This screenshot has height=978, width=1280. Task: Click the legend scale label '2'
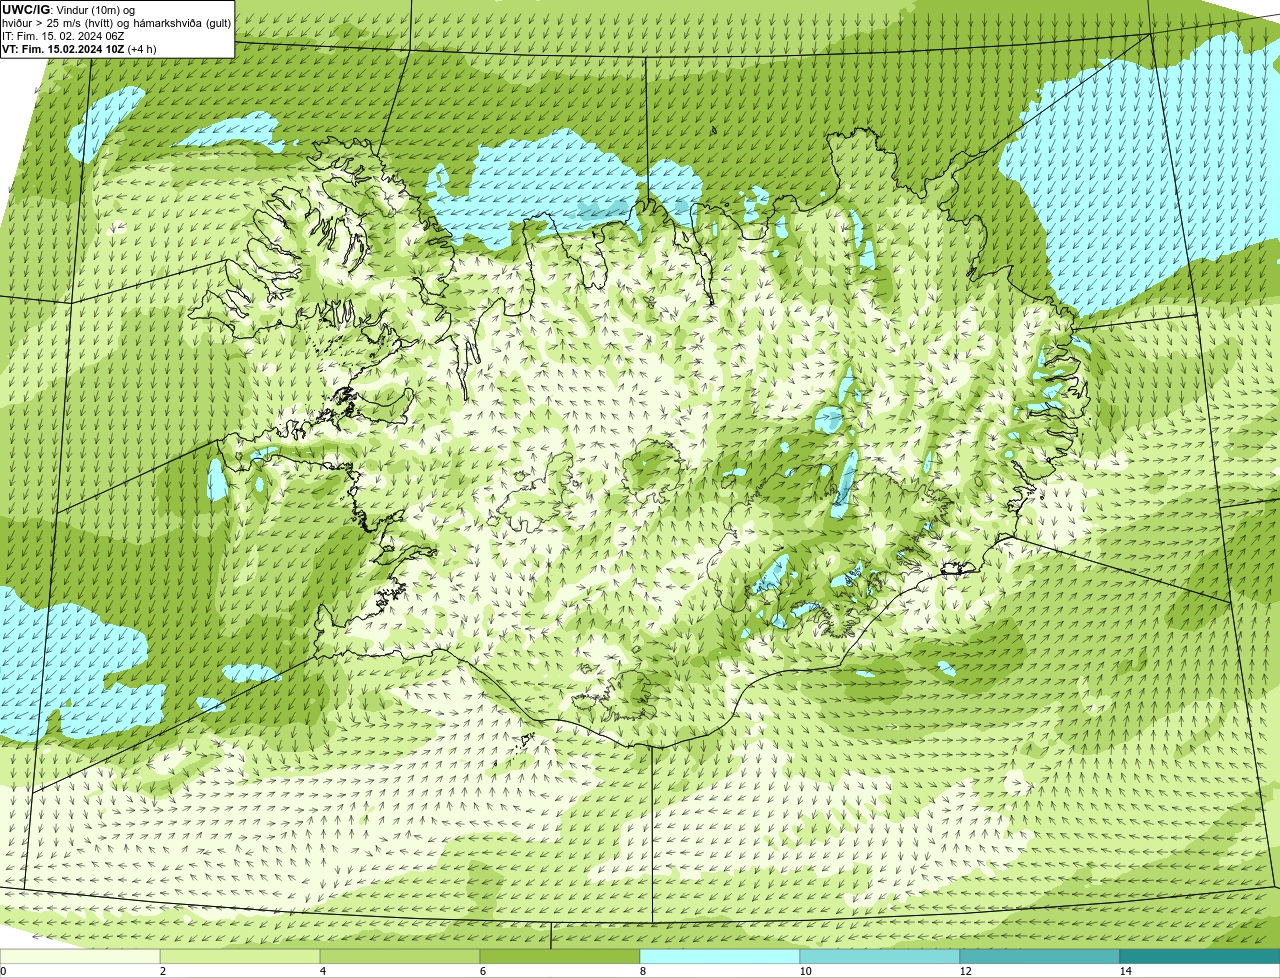click(x=162, y=971)
